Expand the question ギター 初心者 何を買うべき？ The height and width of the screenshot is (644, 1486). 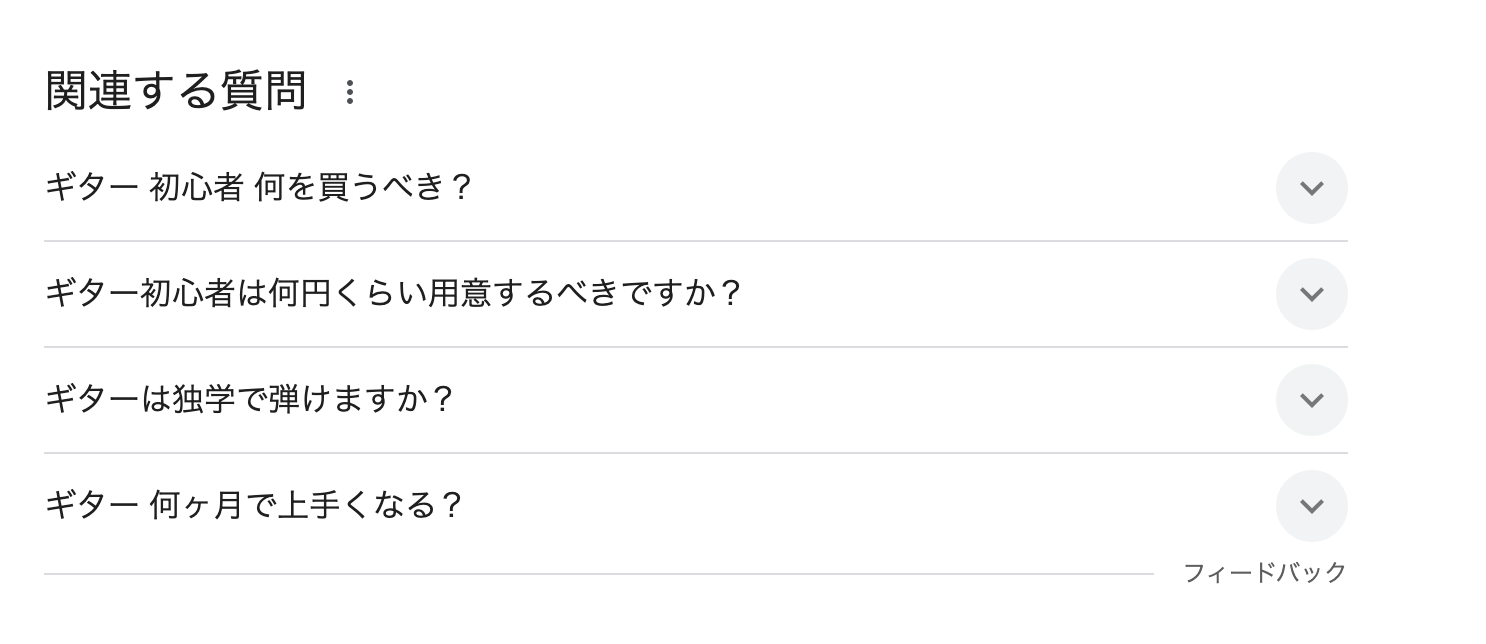click(660, 188)
